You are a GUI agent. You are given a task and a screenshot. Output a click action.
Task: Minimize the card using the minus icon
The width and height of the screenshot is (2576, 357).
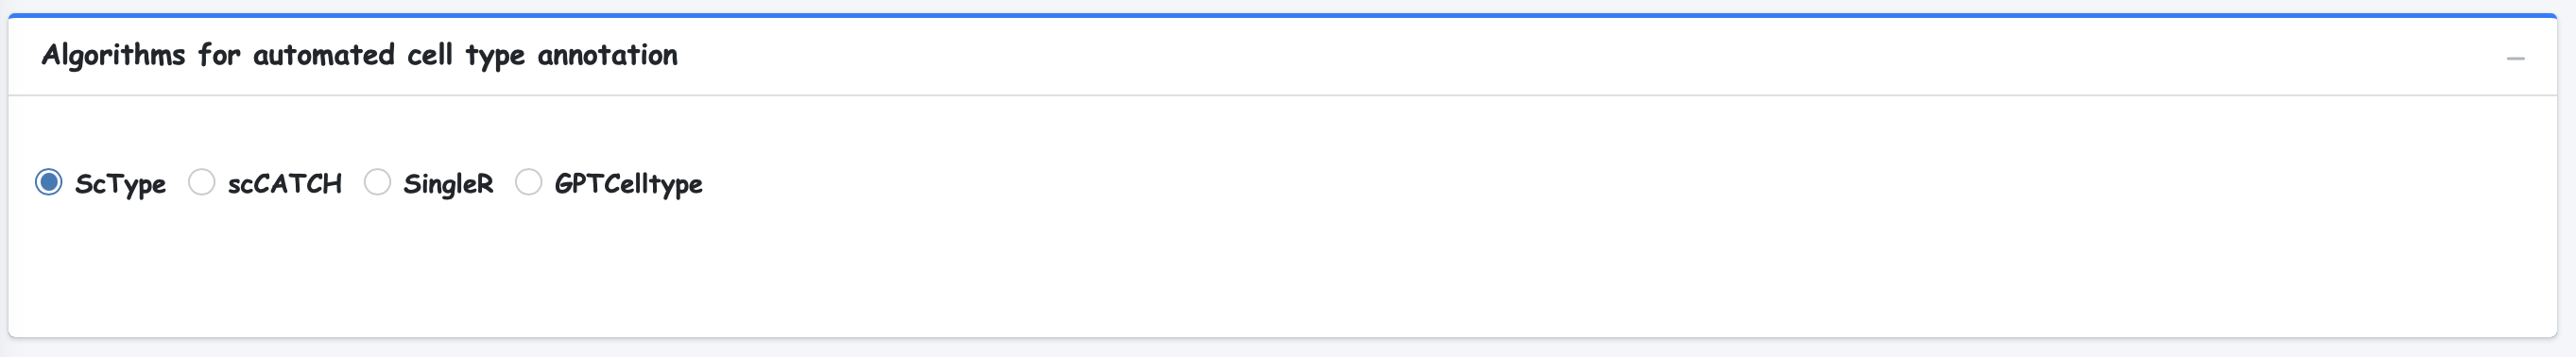[2515, 59]
